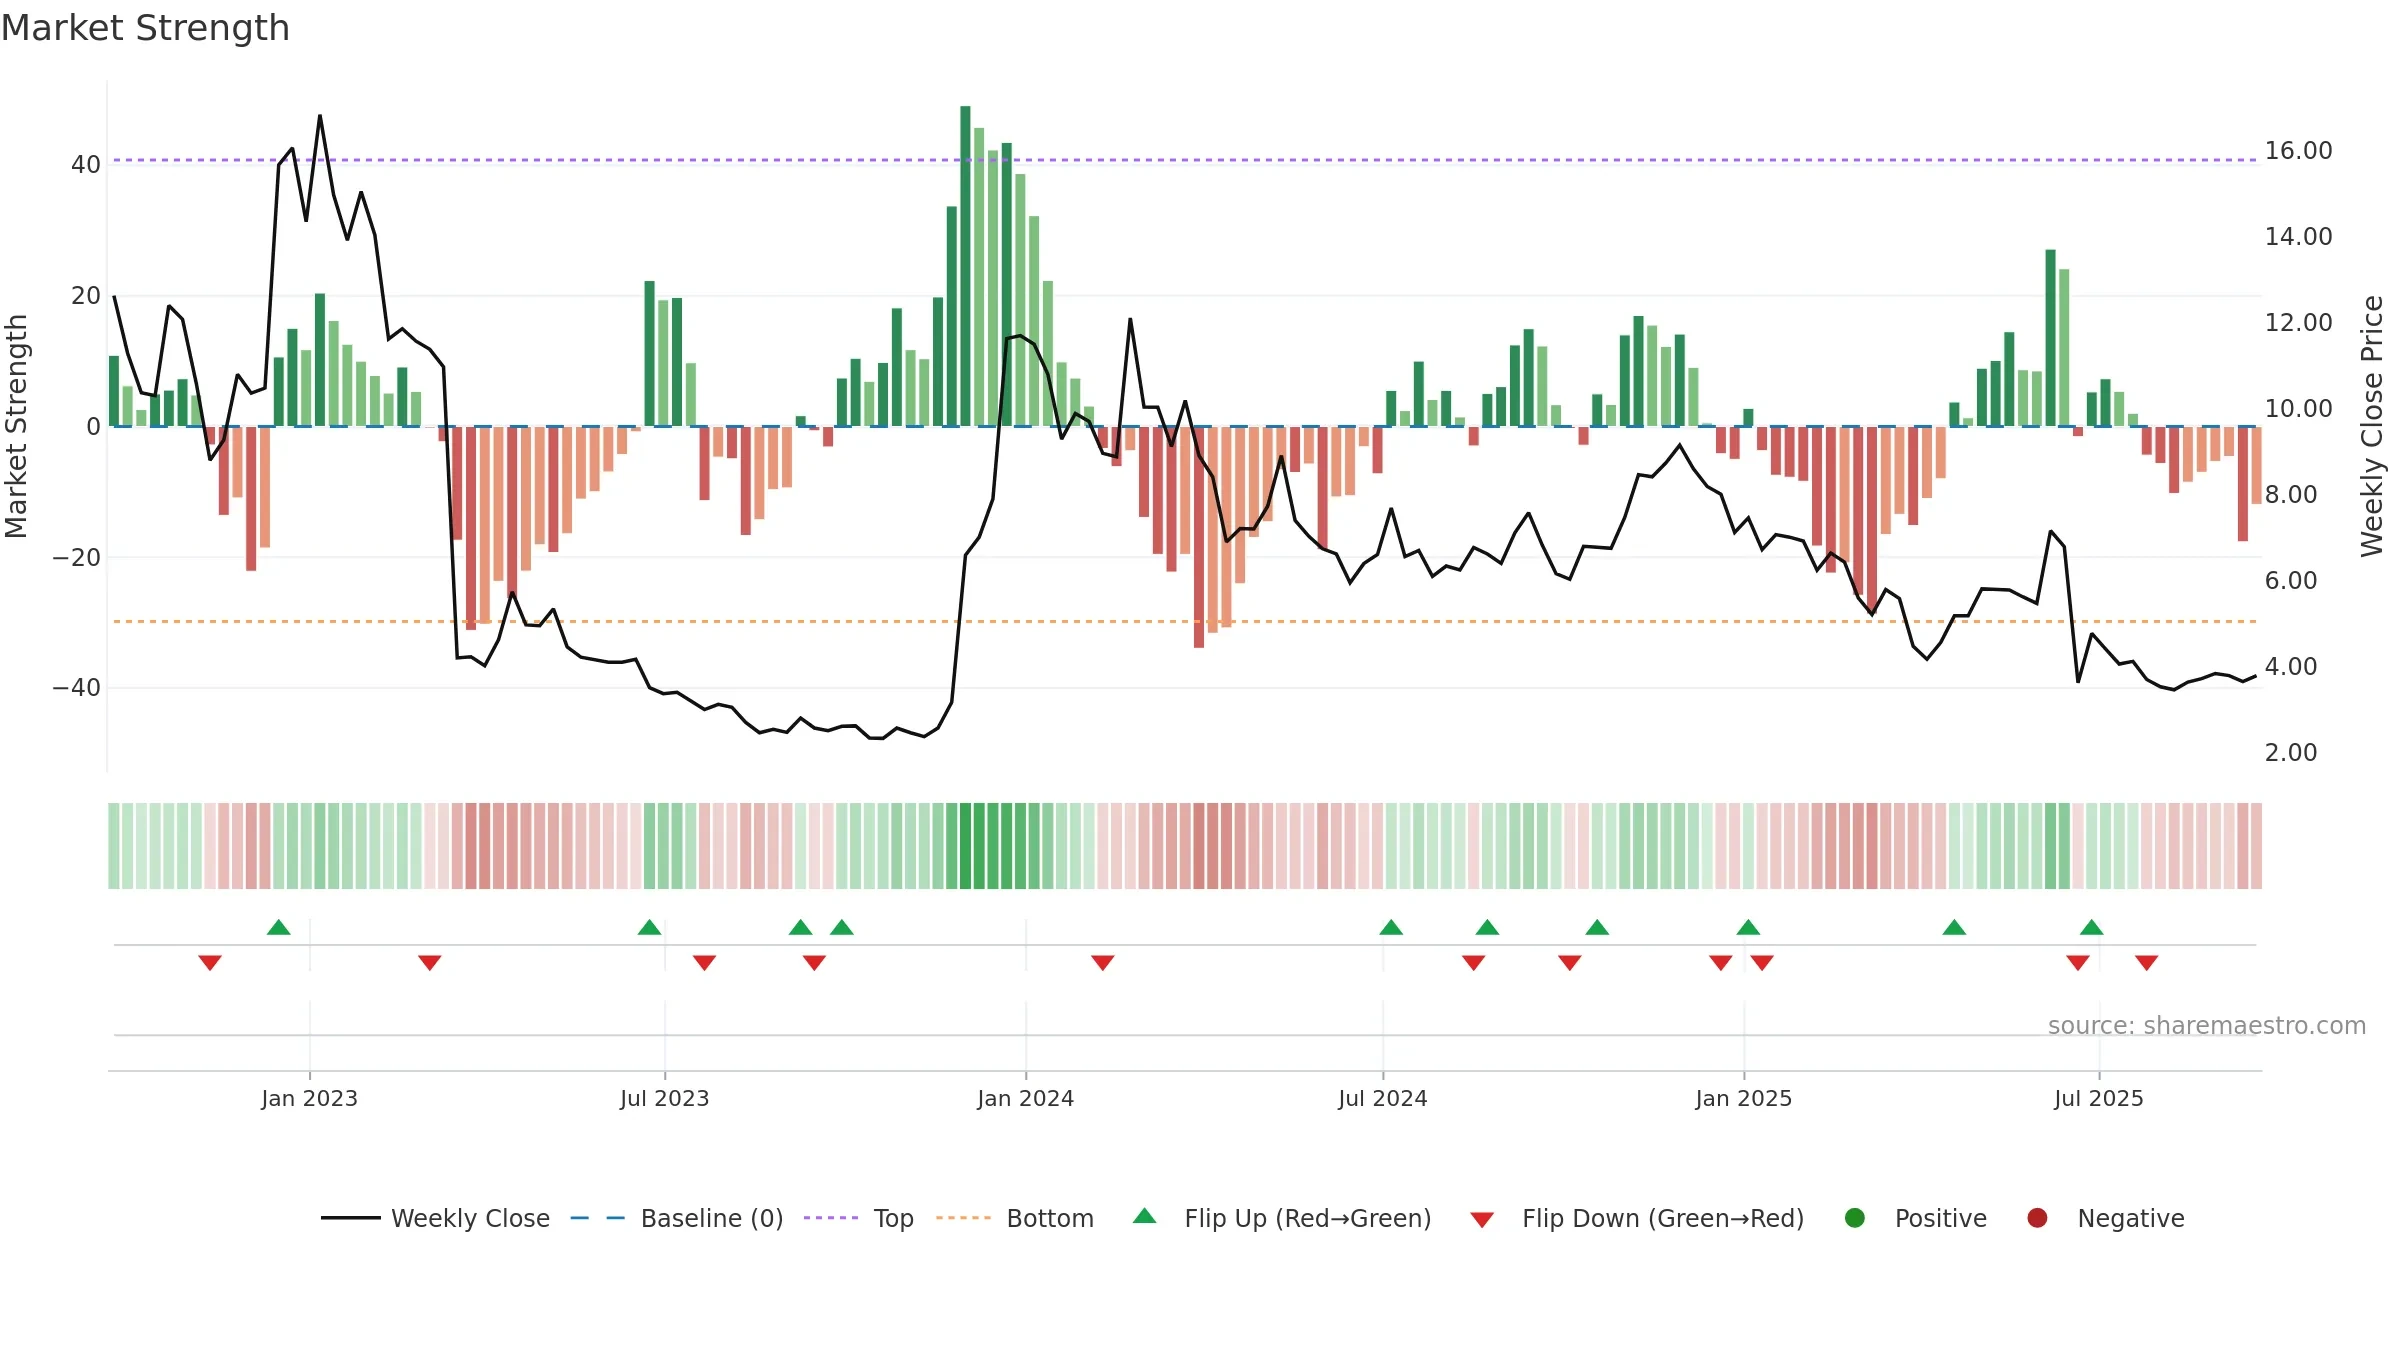Click the 4.00 price tick label
This screenshot has height=1350, width=2400.
[x=2291, y=667]
